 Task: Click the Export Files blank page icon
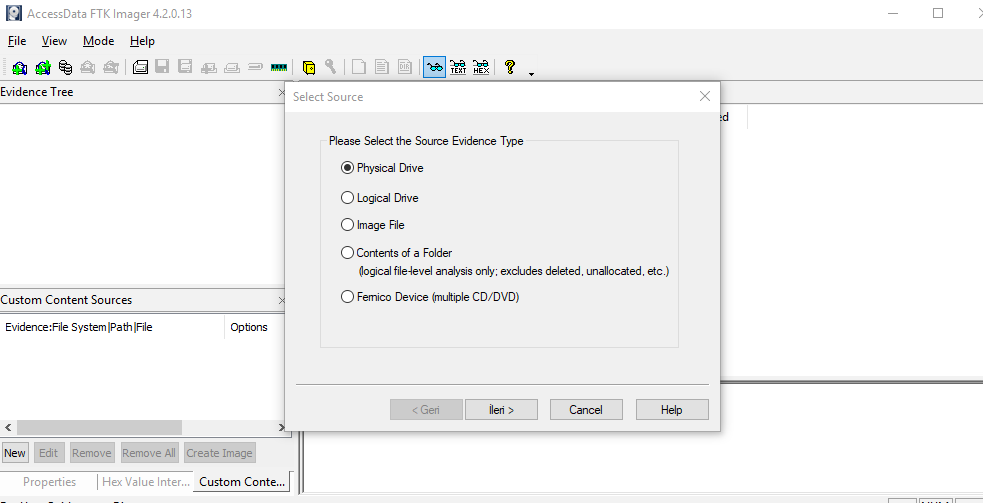[x=359, y=67]
